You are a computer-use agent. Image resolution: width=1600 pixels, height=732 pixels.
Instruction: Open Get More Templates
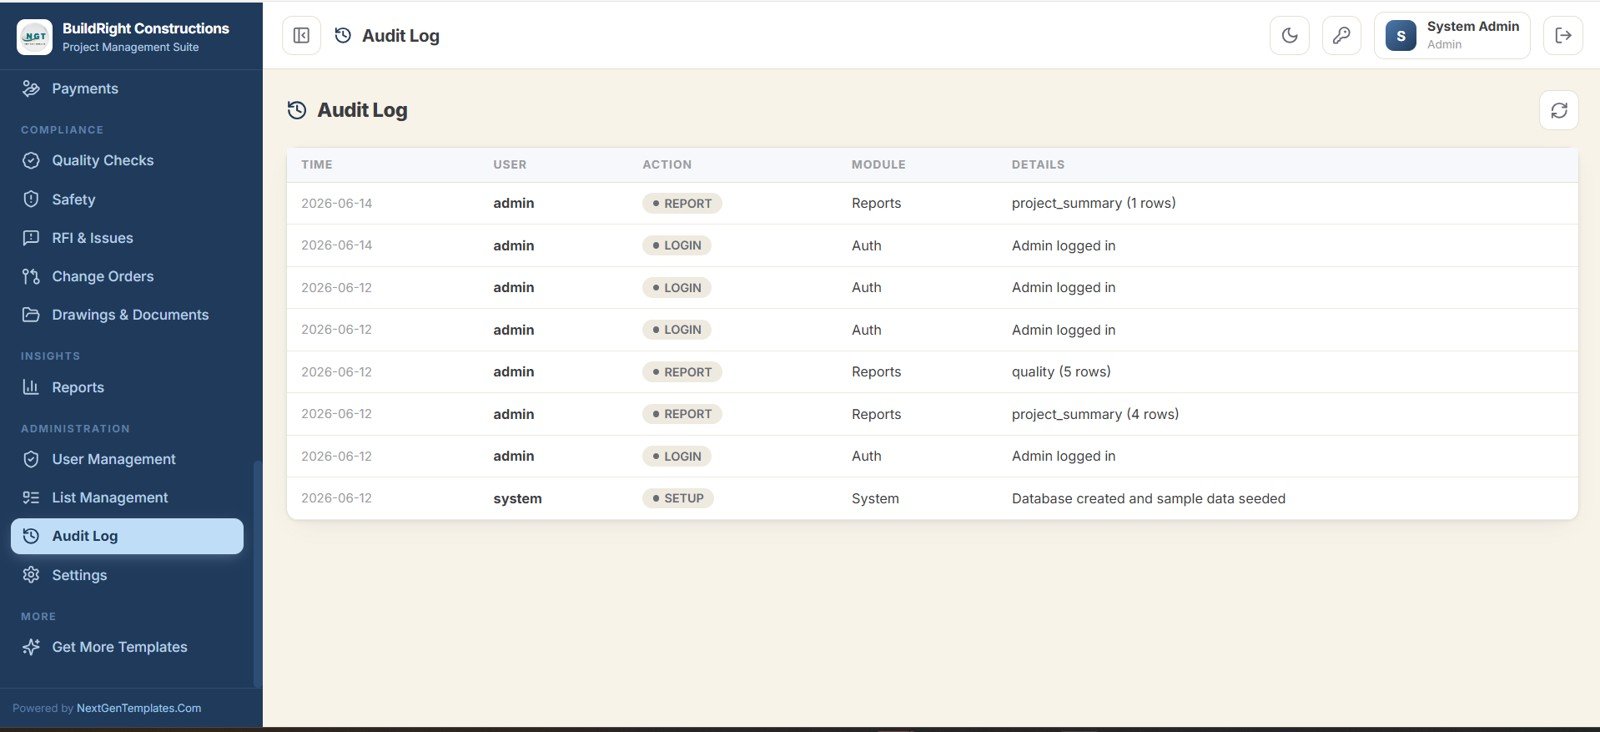tap(127, 647)
